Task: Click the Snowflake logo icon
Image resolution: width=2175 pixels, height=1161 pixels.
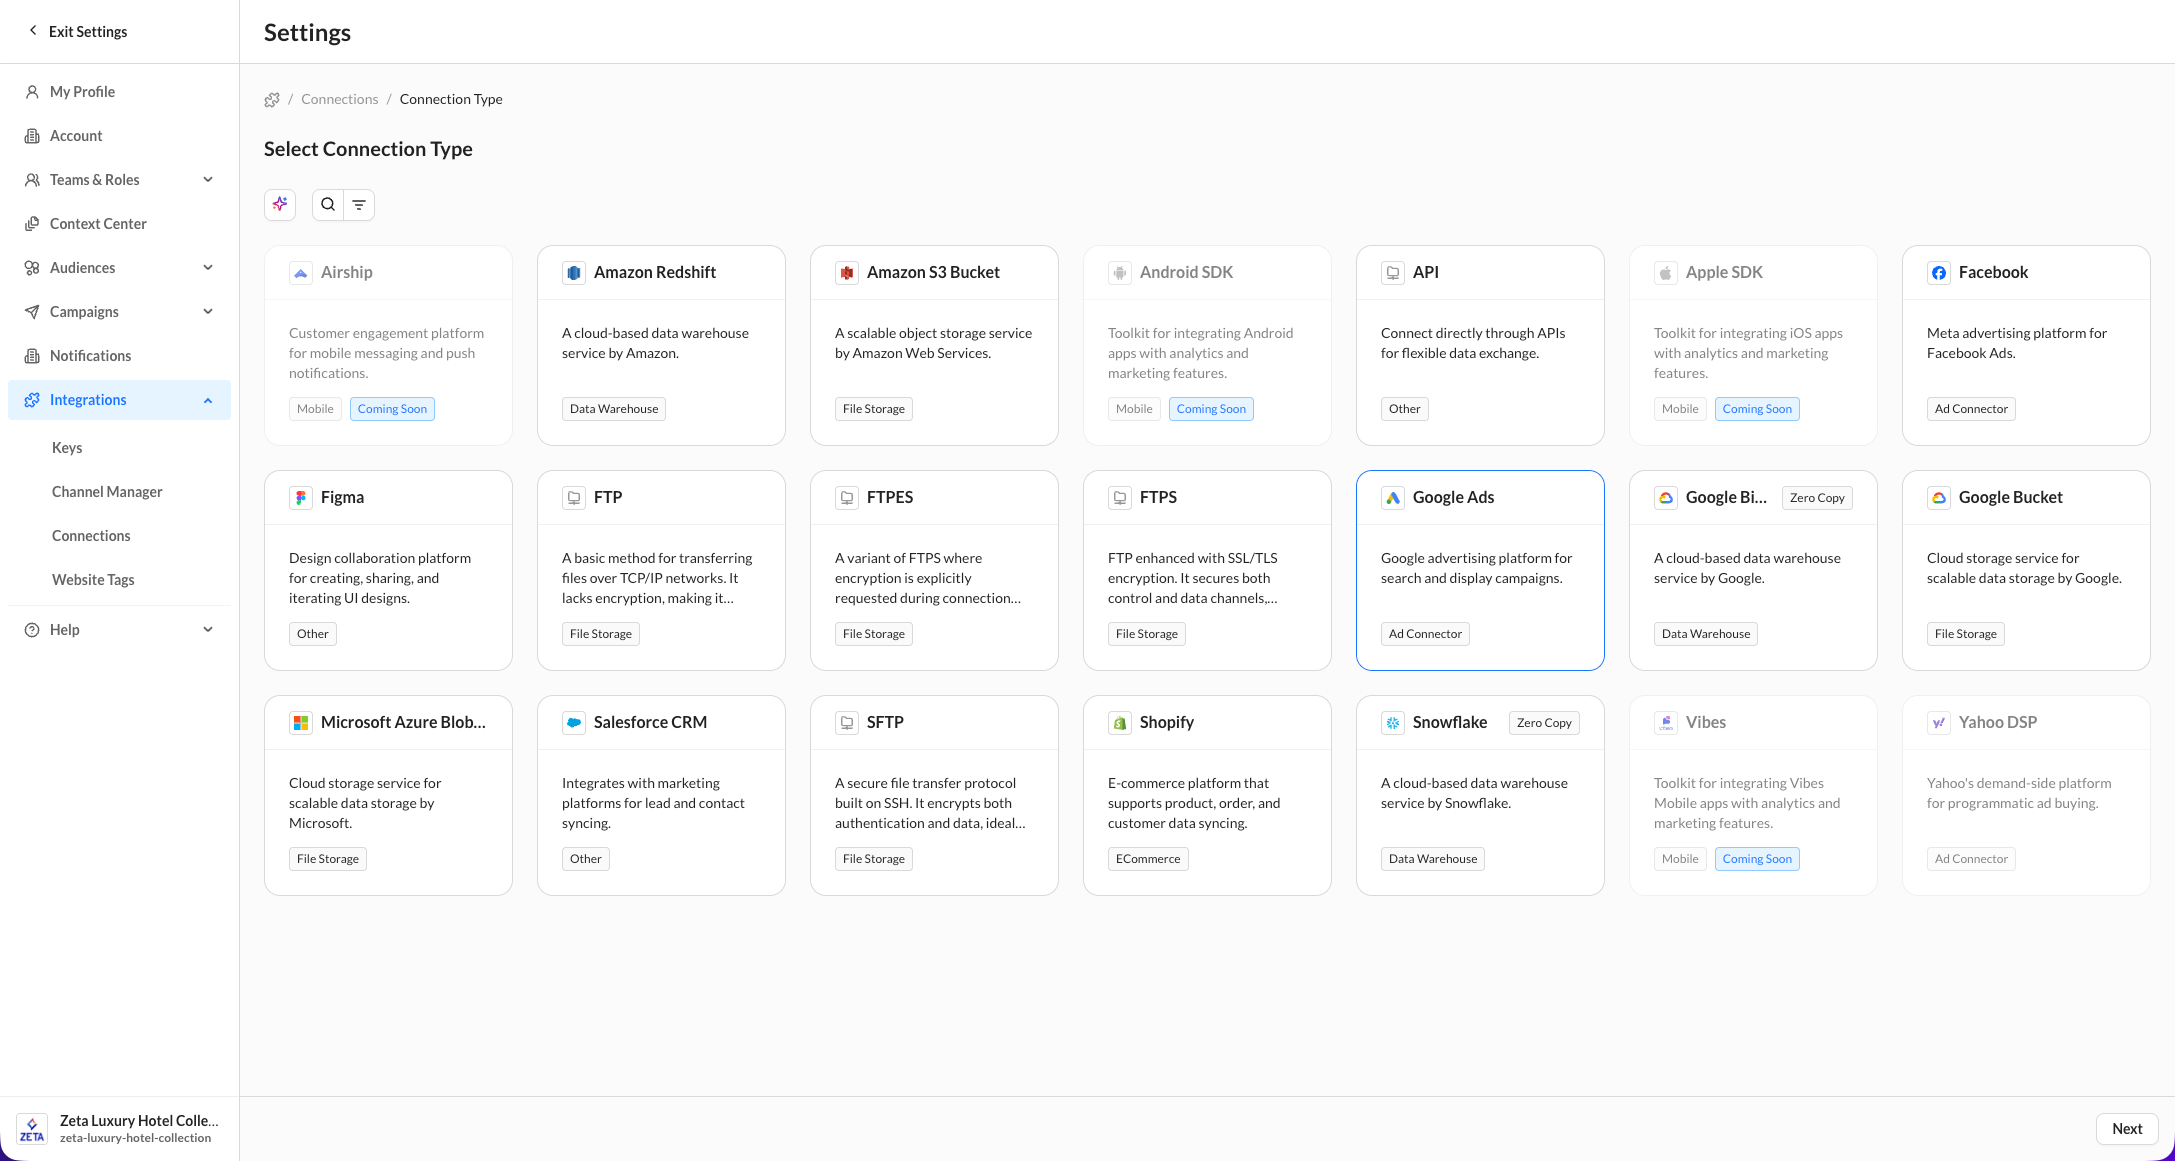Action: pos(1393,723)
